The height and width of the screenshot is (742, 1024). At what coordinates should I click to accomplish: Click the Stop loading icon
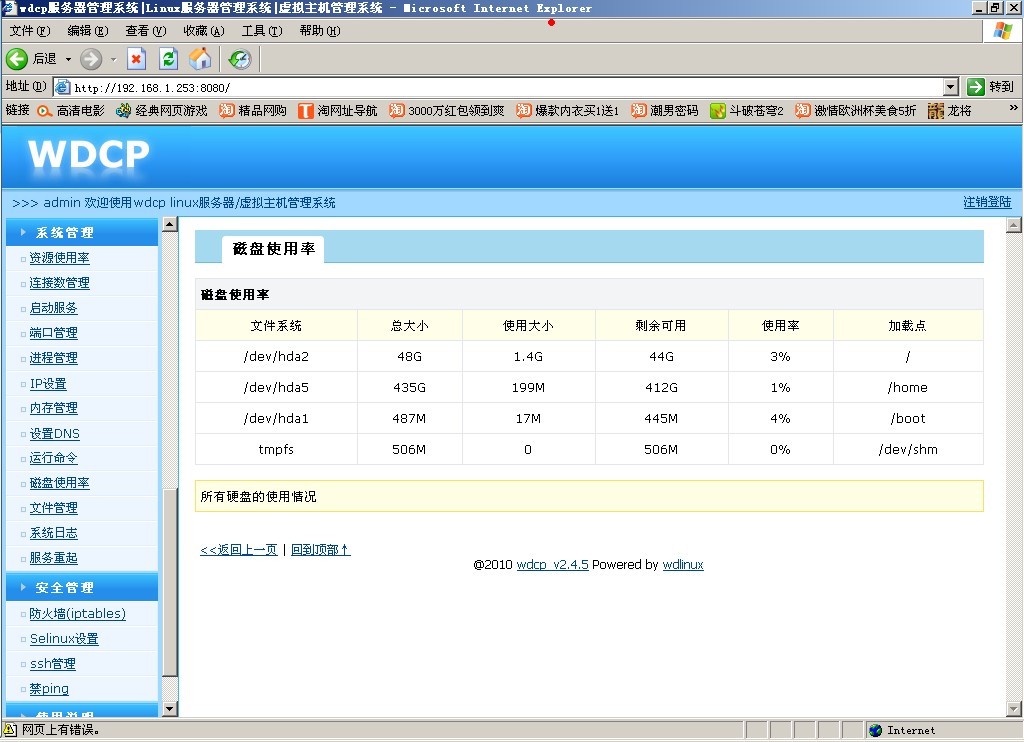coord(137,59)
